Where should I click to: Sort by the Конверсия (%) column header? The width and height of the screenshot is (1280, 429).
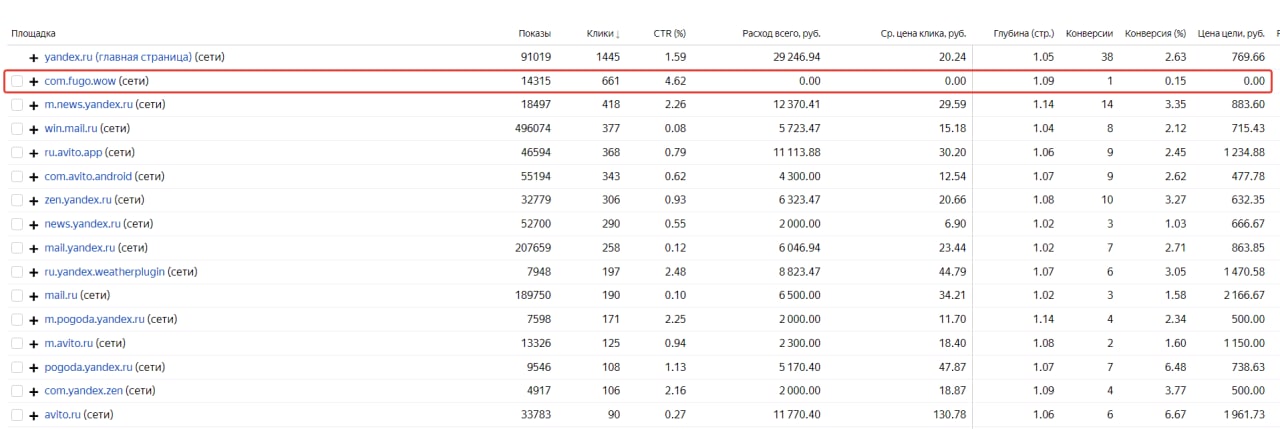tap(1155, 33)
